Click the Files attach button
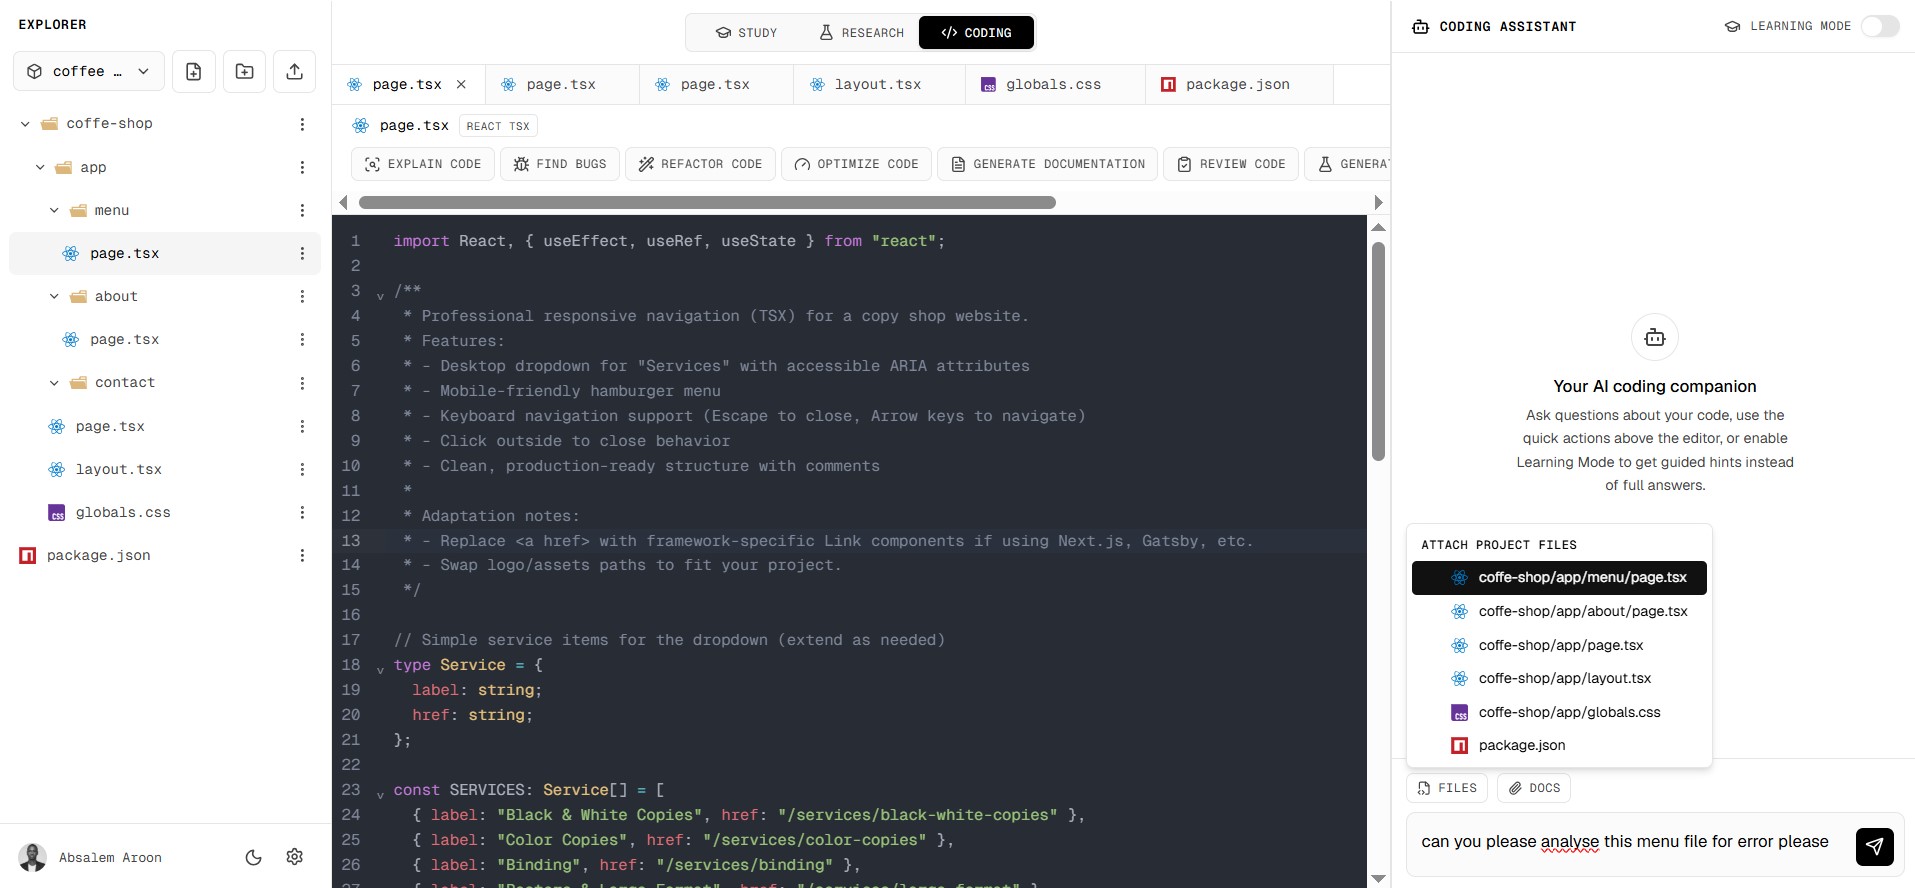 [1447, 788]
